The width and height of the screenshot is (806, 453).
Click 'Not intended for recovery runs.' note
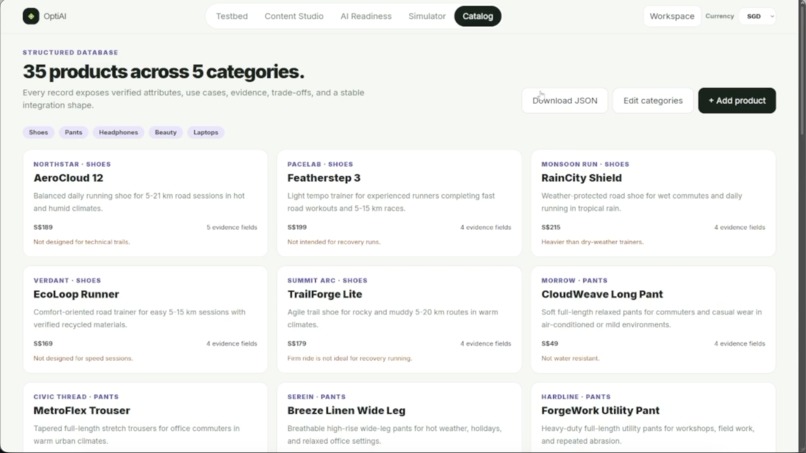(334, 242)
